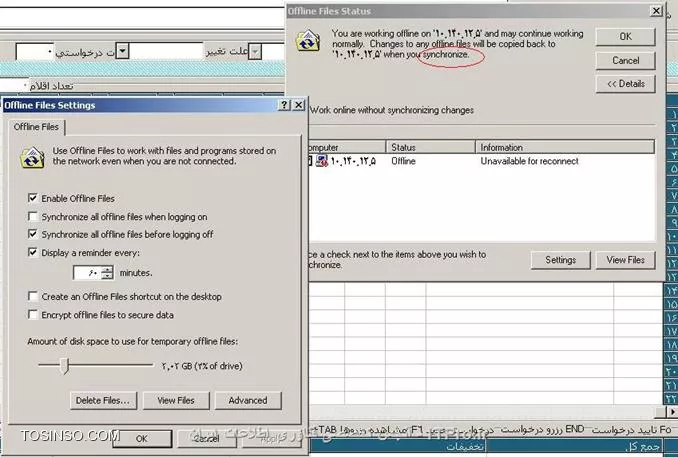678x457 pixels.
Task: Click Cancel in Offline Files Settings
Action: pyautogui.click(x=206, y=438)
